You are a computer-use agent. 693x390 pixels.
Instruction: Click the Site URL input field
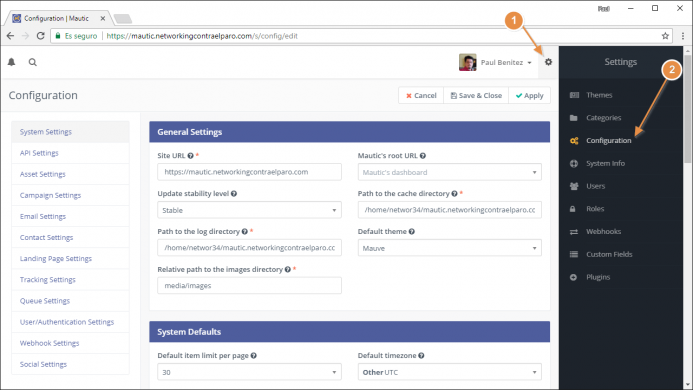point(249,172)
